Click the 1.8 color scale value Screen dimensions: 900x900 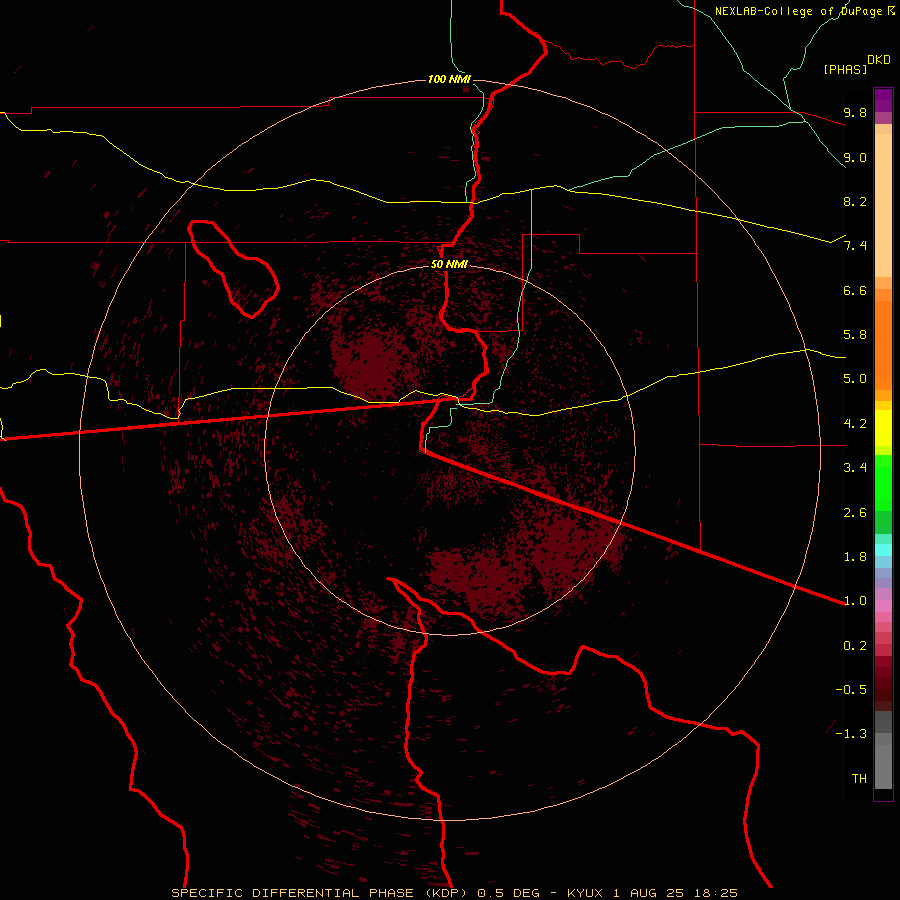(855, 557)
